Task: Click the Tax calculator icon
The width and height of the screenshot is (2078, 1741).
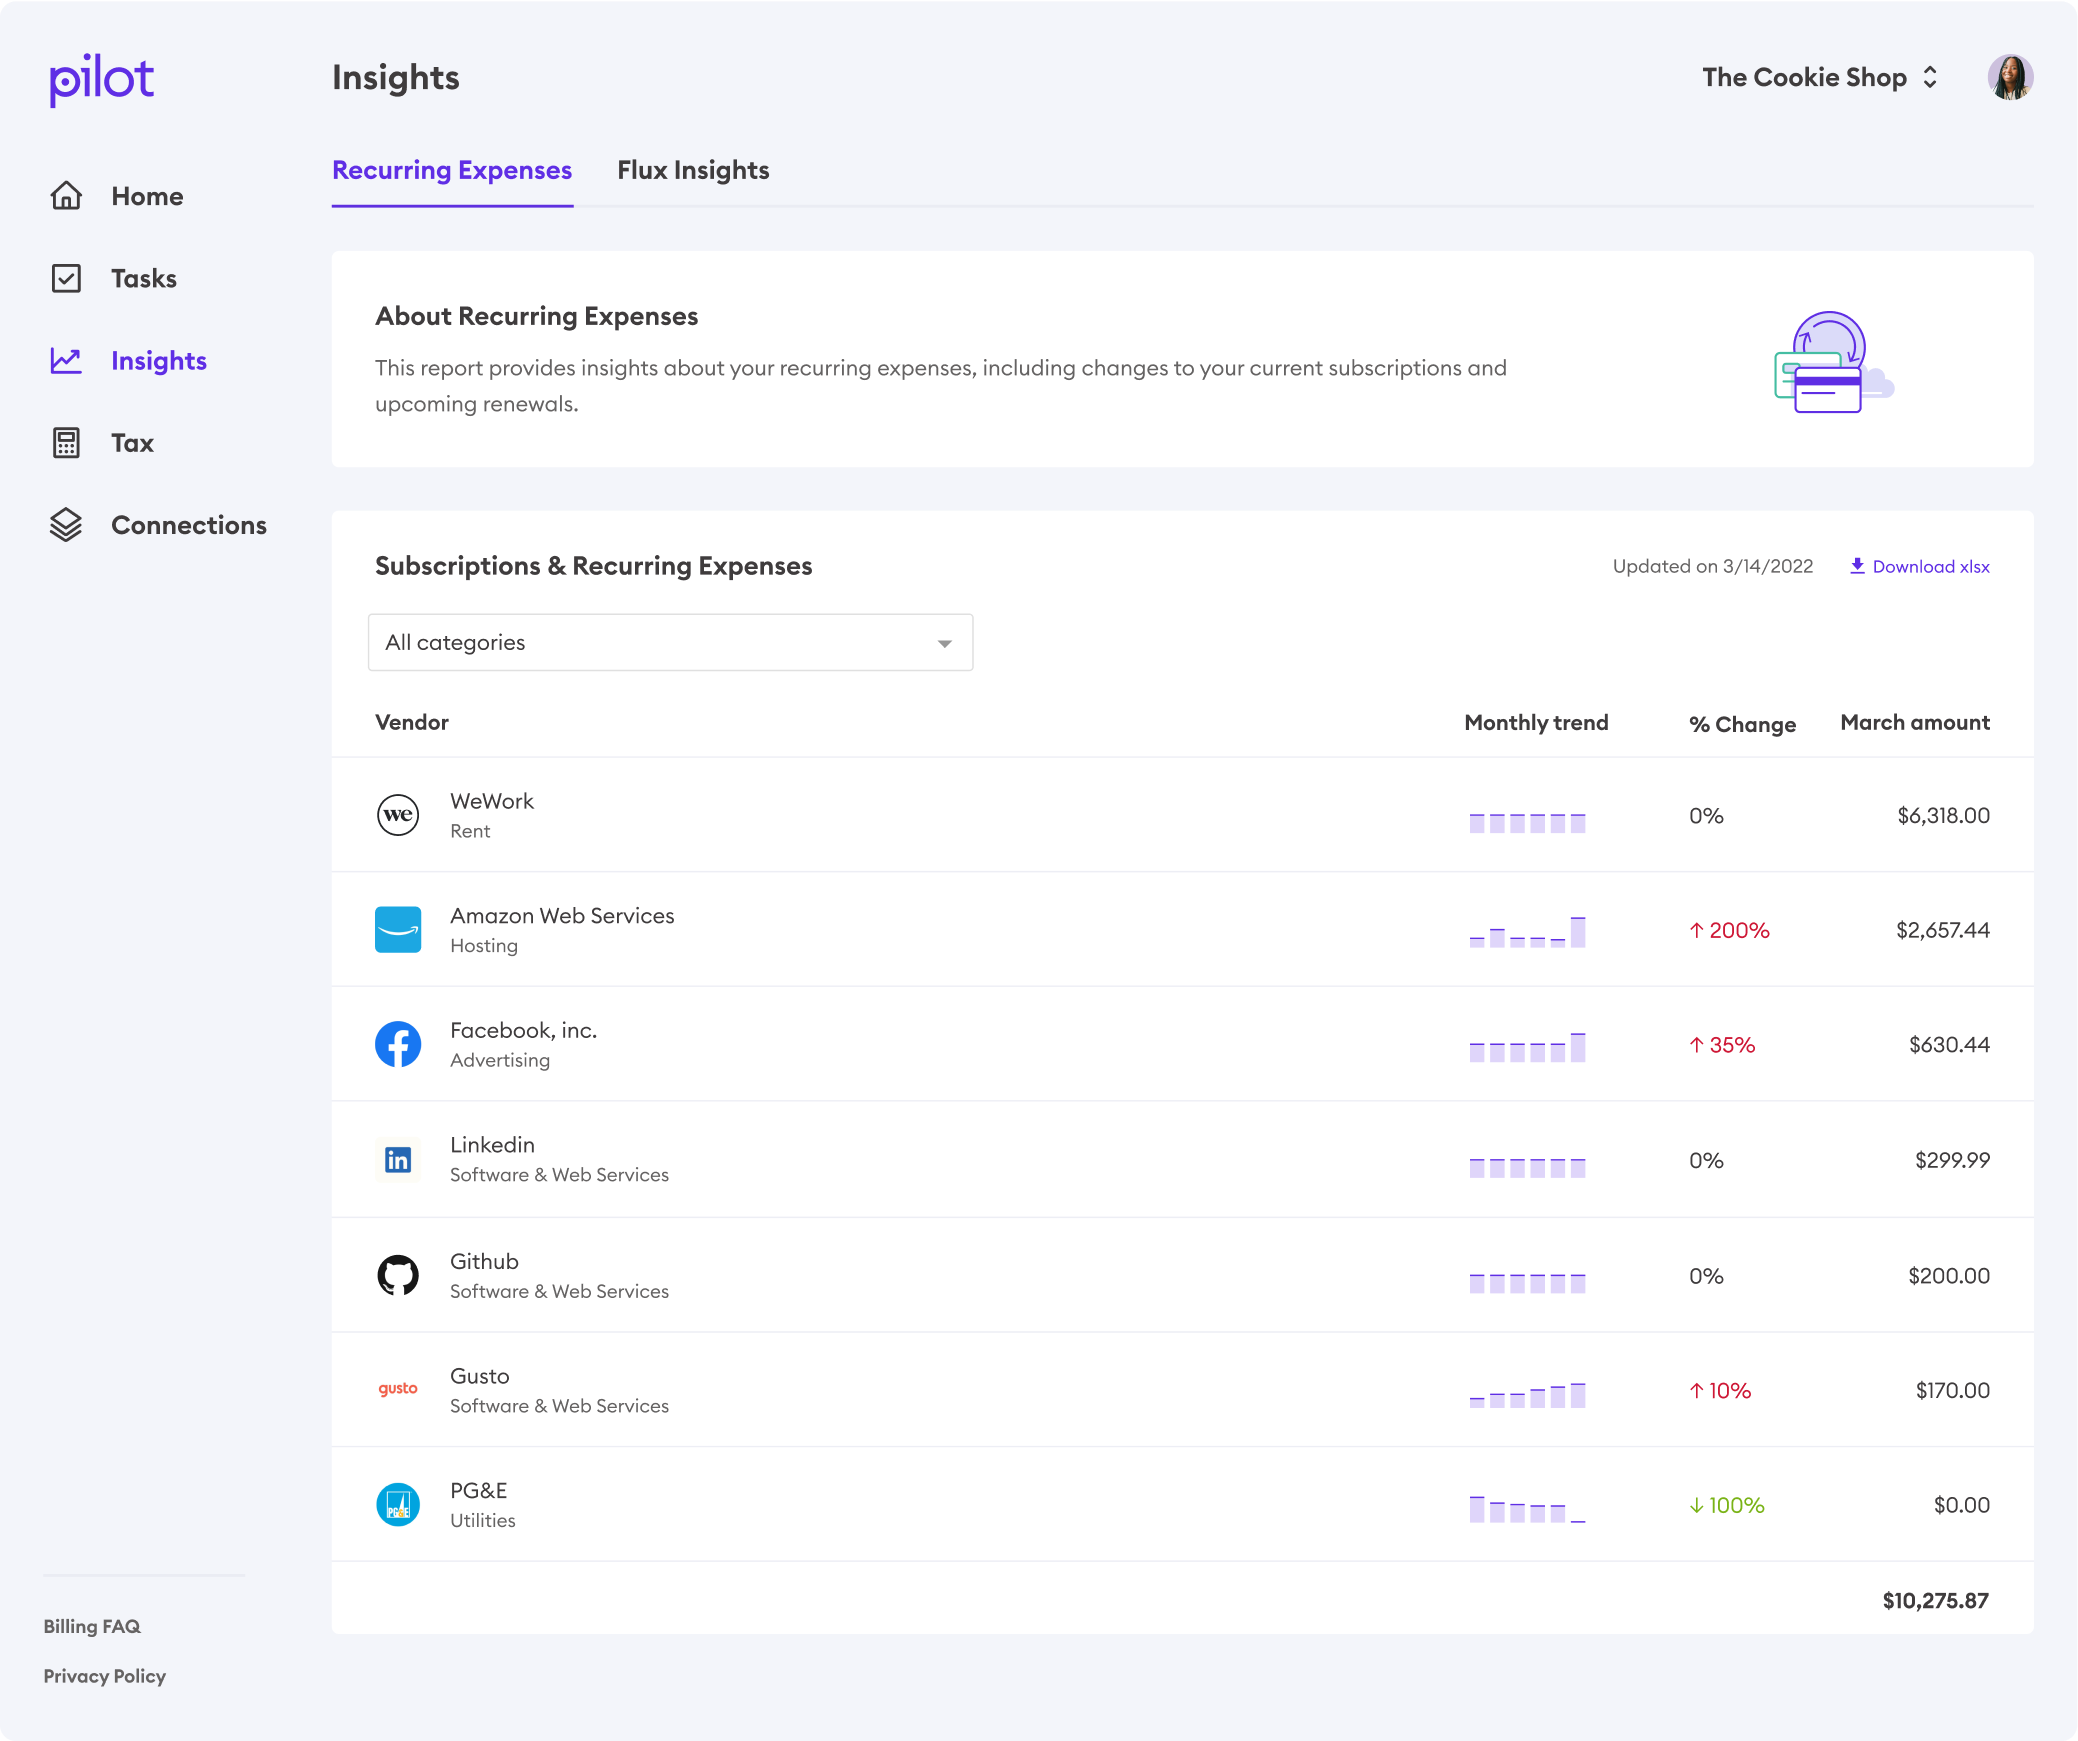Action: point(66,443)
